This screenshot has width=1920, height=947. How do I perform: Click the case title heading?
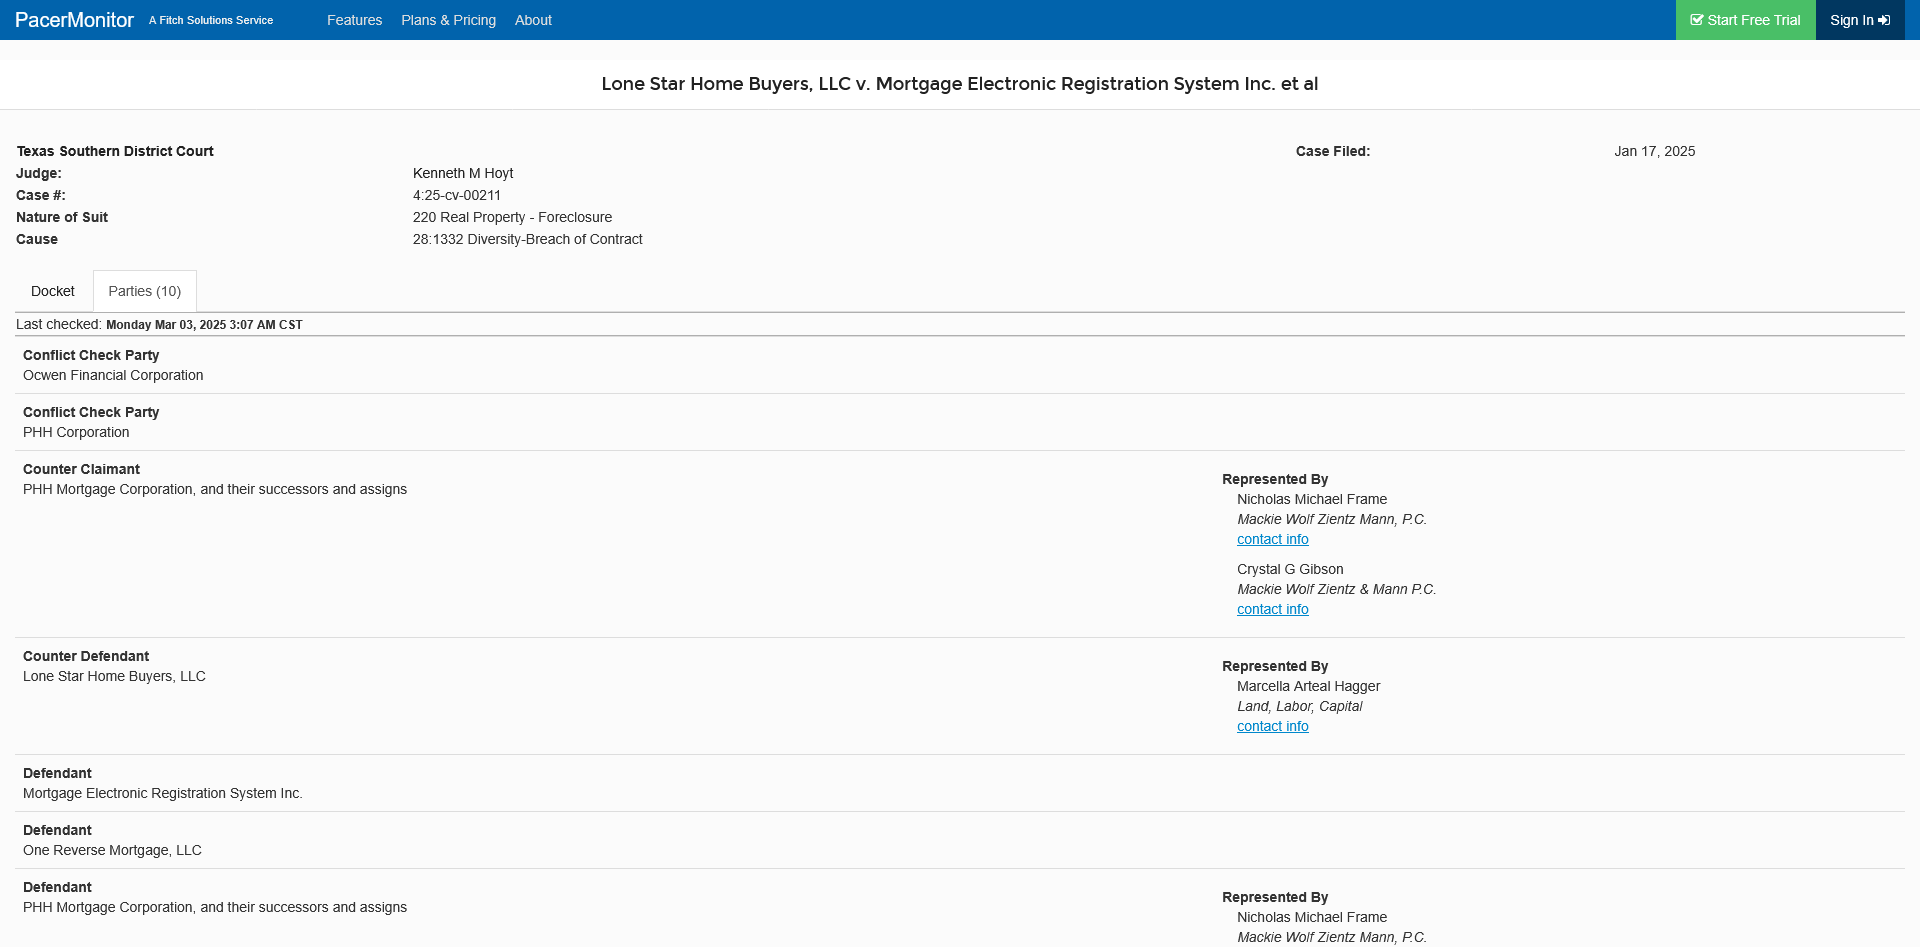[960, 84]
